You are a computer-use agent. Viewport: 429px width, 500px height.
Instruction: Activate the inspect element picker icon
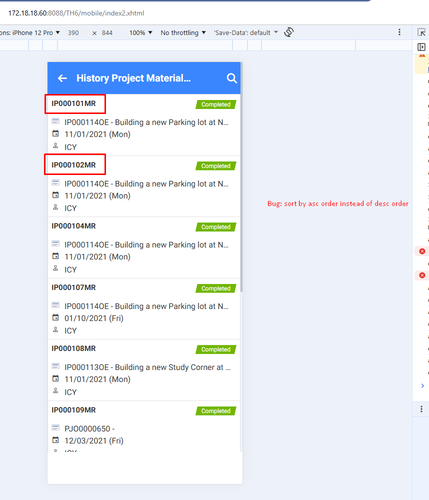tap(421, 32)
